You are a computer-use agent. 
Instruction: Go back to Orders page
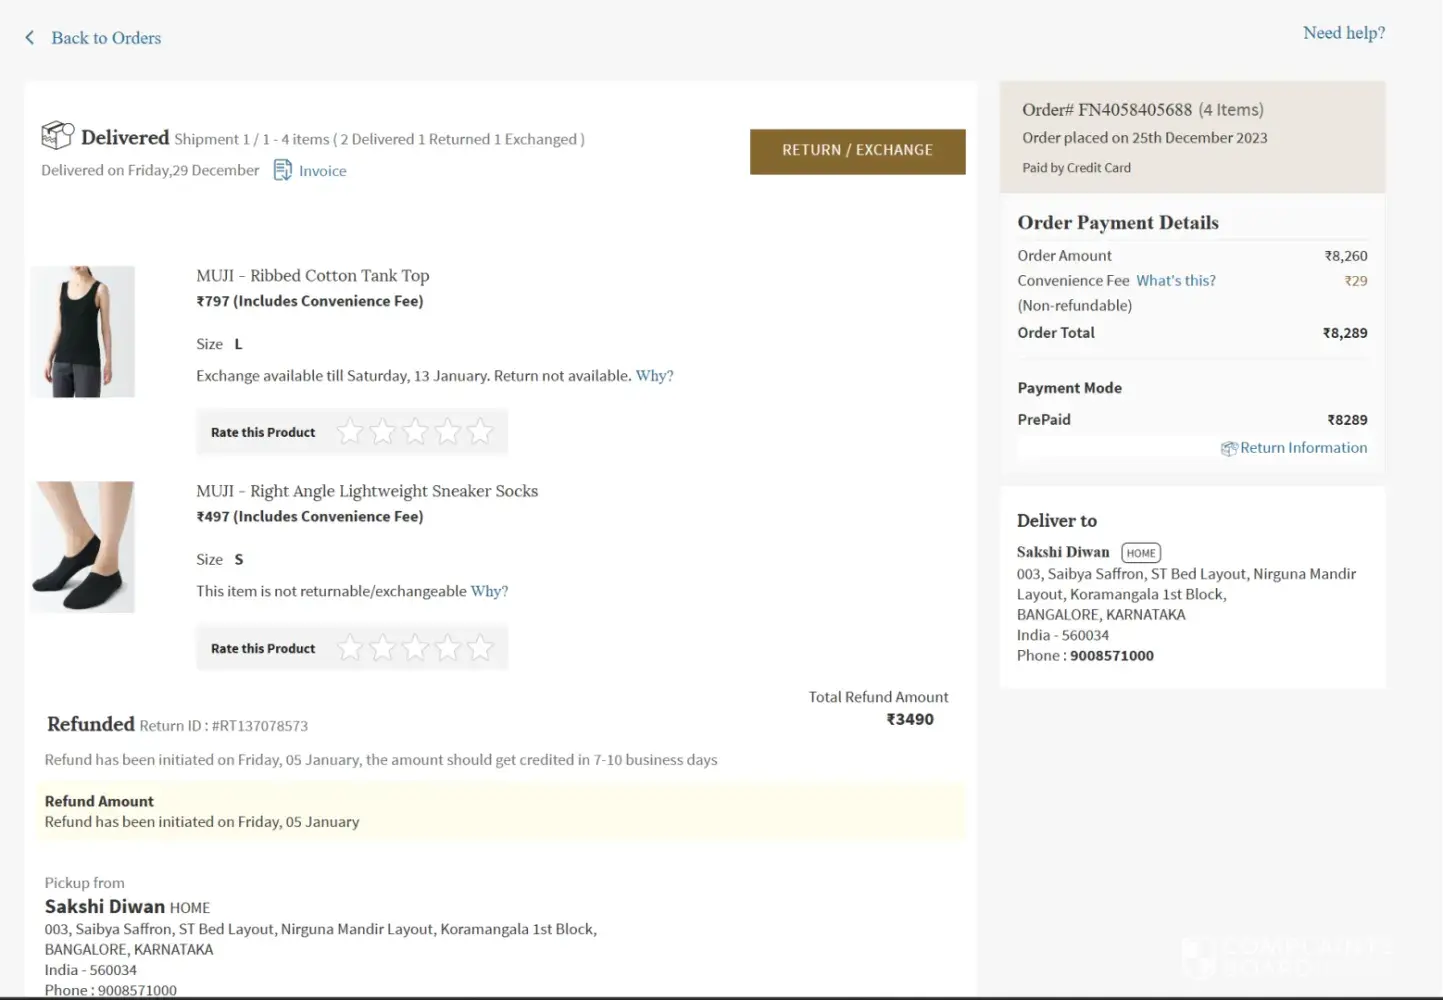(x=106, y=38)
